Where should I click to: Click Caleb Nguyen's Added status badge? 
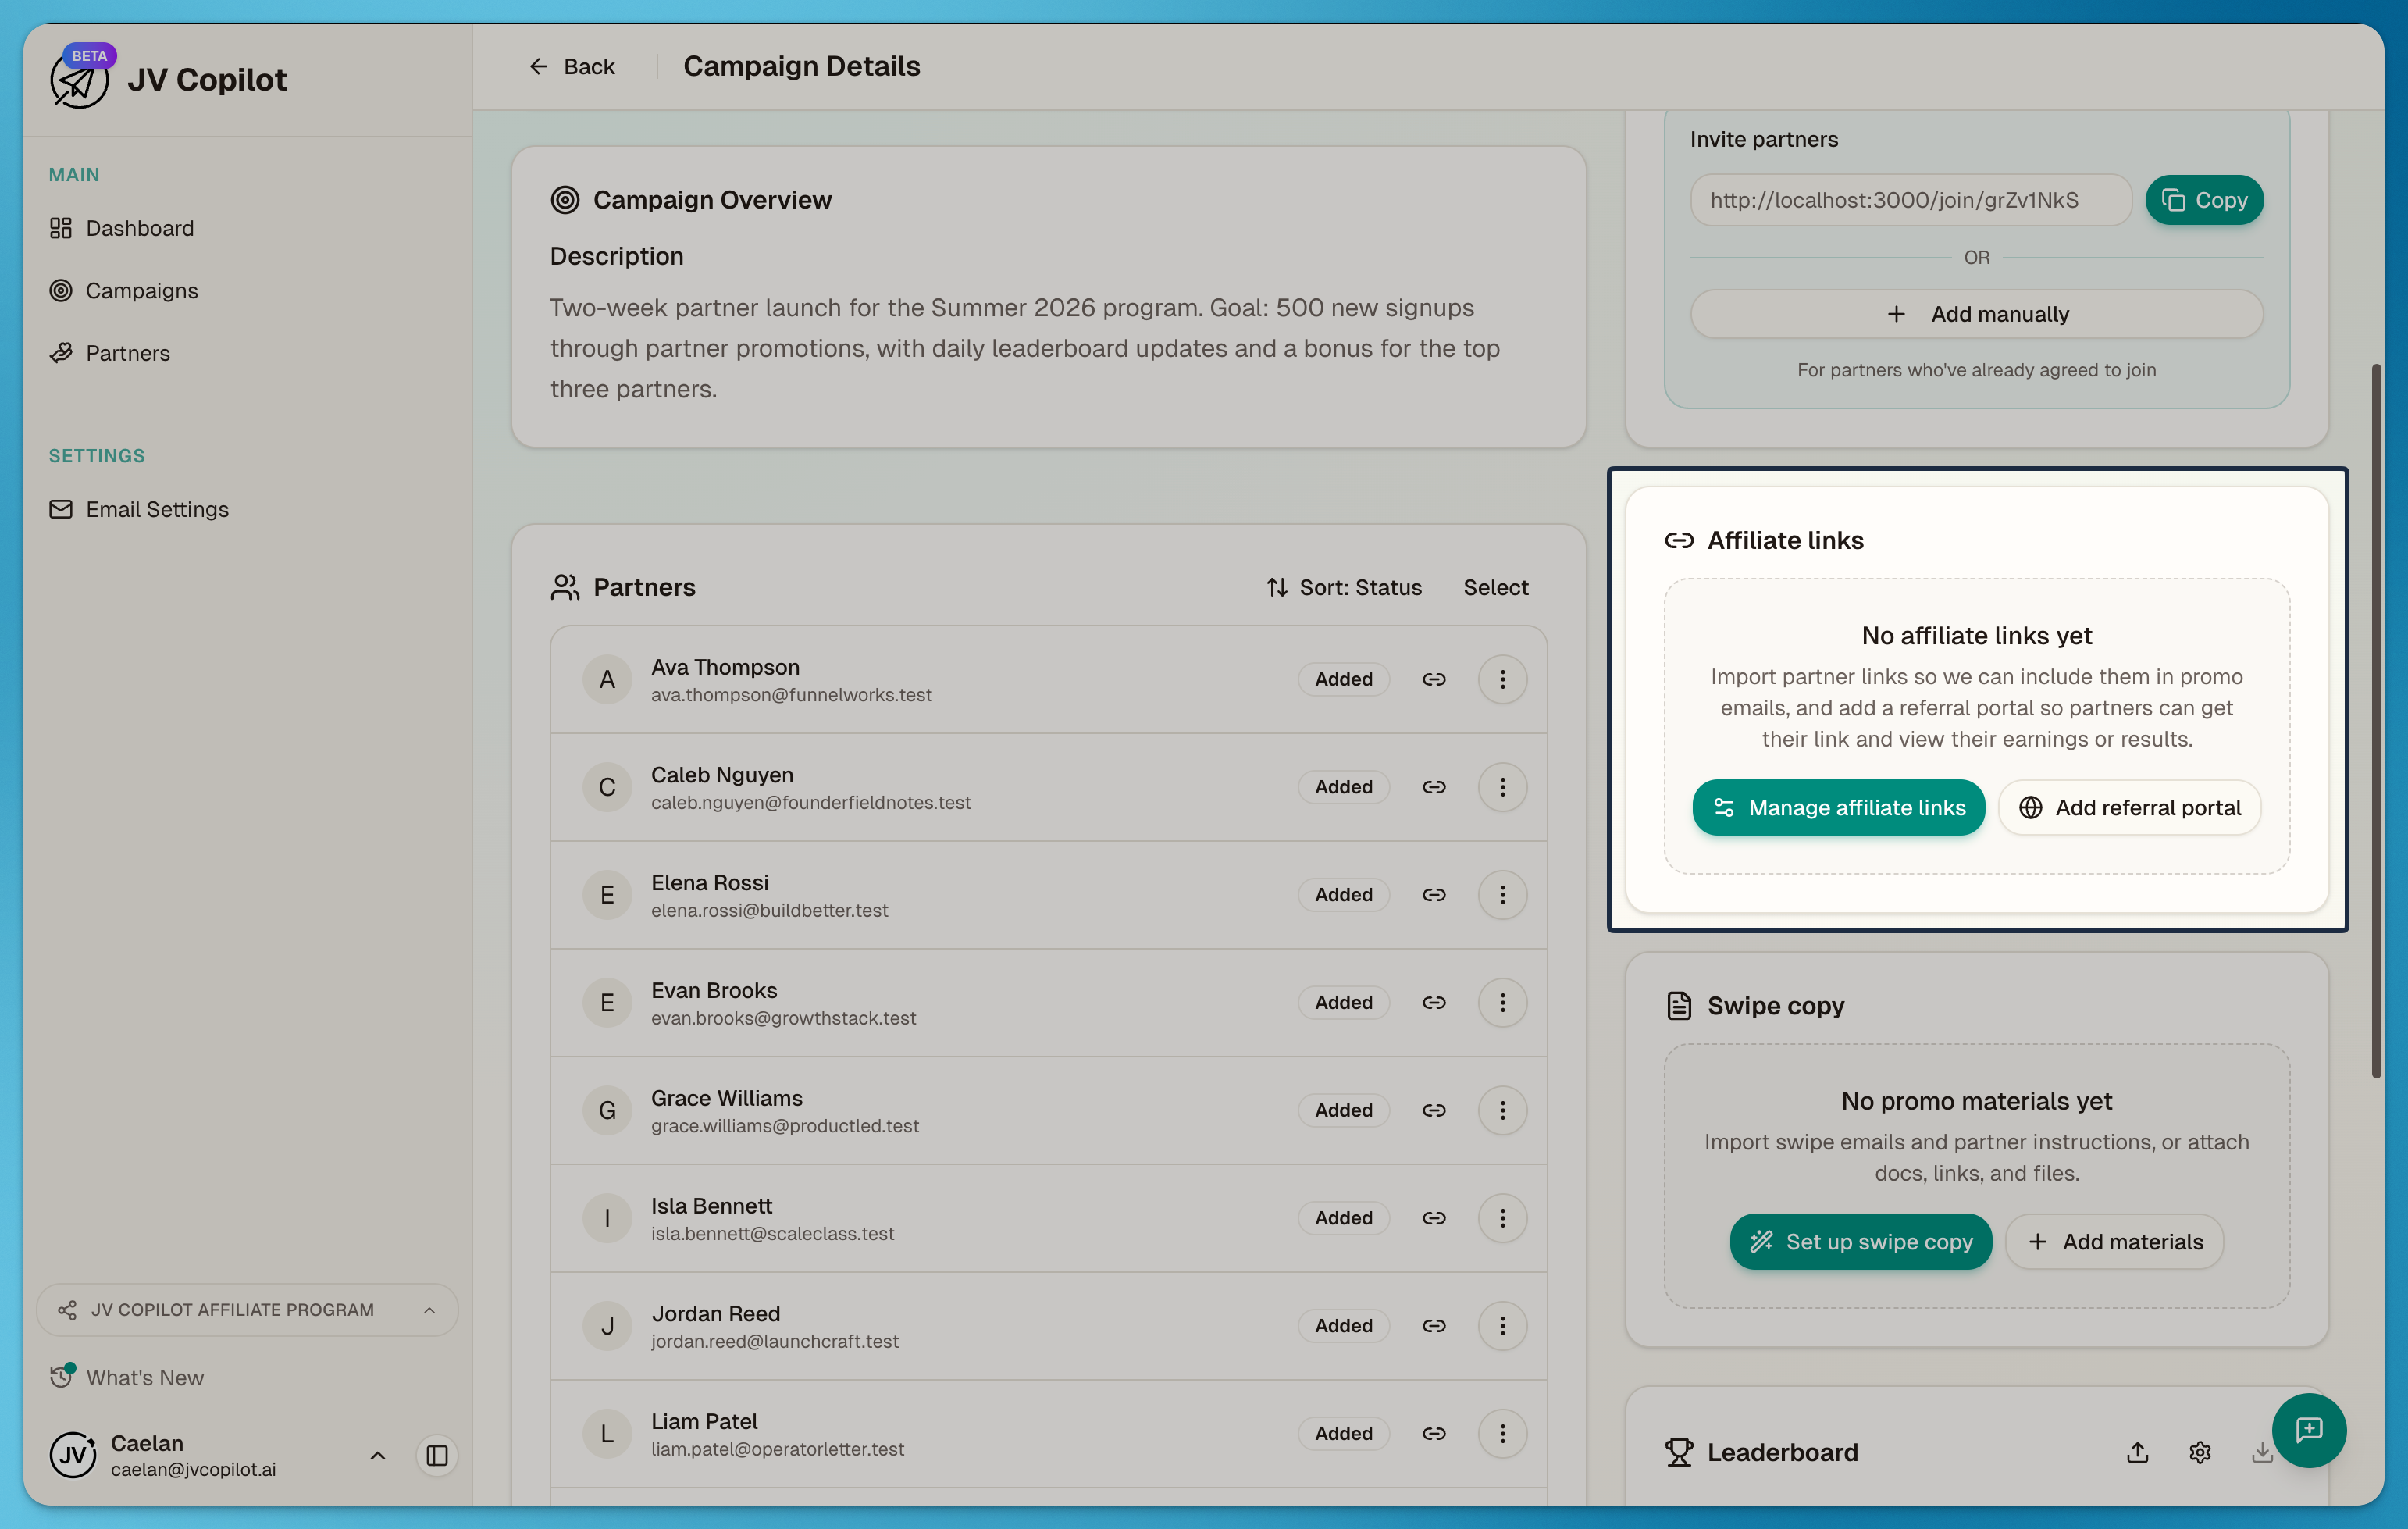(x=1343, y=787)
